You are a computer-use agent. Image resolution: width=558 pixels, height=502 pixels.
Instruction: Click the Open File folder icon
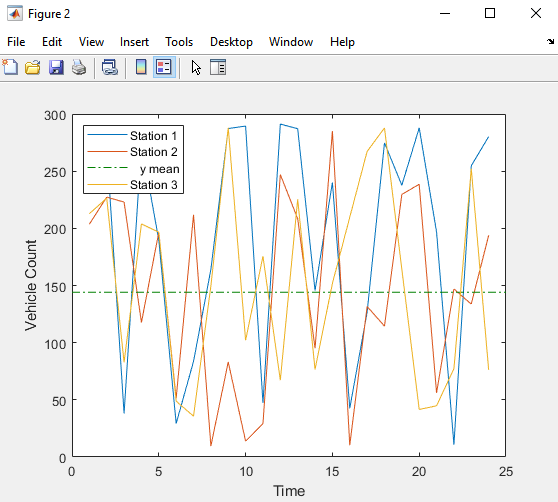pyautogui.click(x=33, y=67)
